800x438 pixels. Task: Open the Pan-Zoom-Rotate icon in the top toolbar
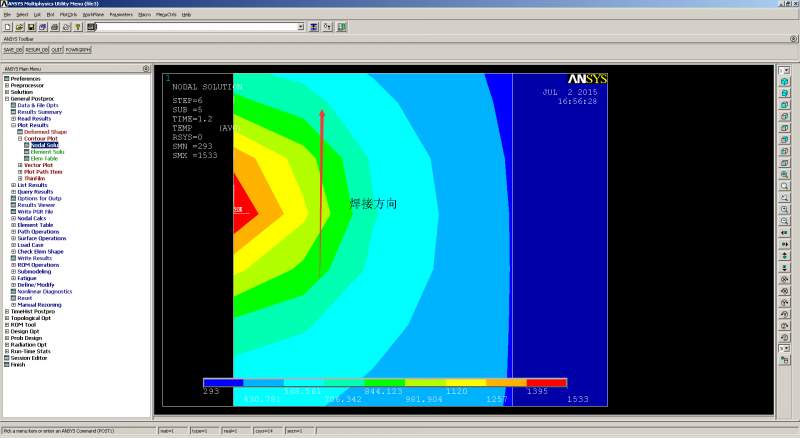(x=43, y=27)
